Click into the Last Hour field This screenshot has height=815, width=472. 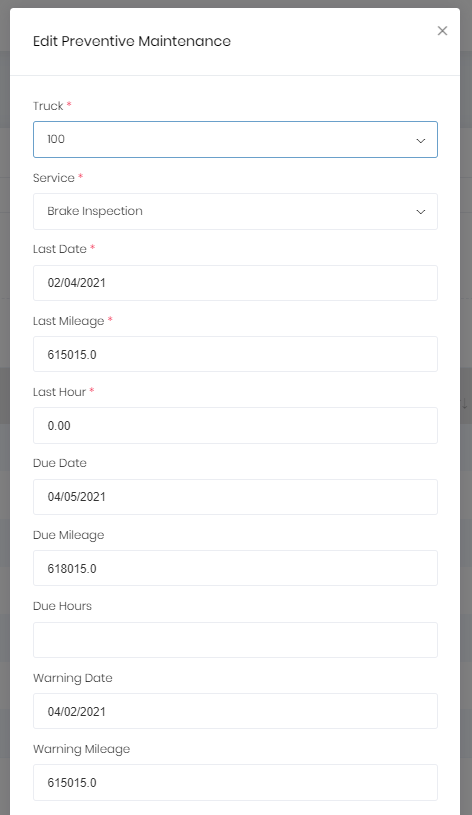click(235, 426)
